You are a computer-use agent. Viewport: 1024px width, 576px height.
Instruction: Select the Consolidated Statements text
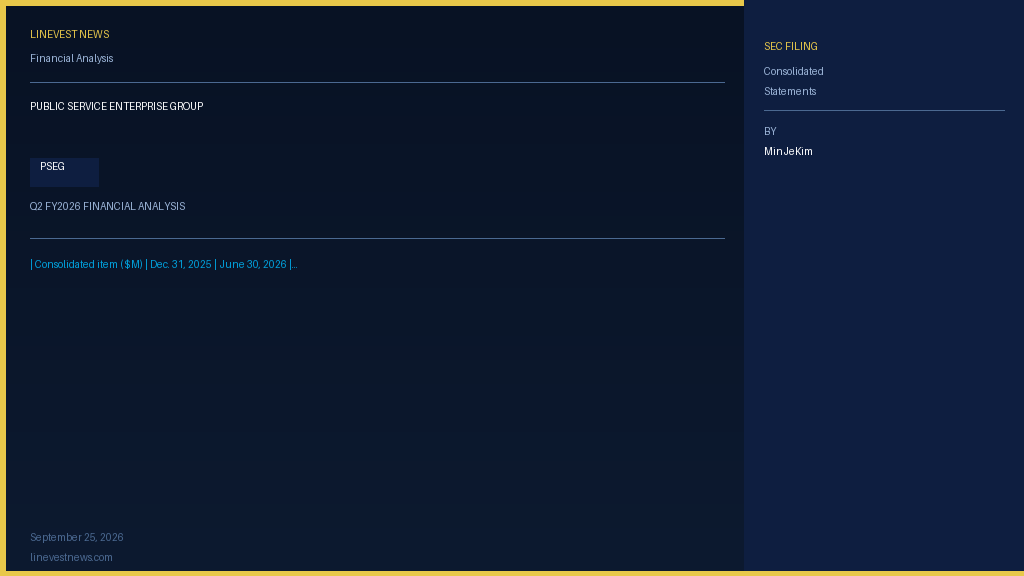pos(793,82)
